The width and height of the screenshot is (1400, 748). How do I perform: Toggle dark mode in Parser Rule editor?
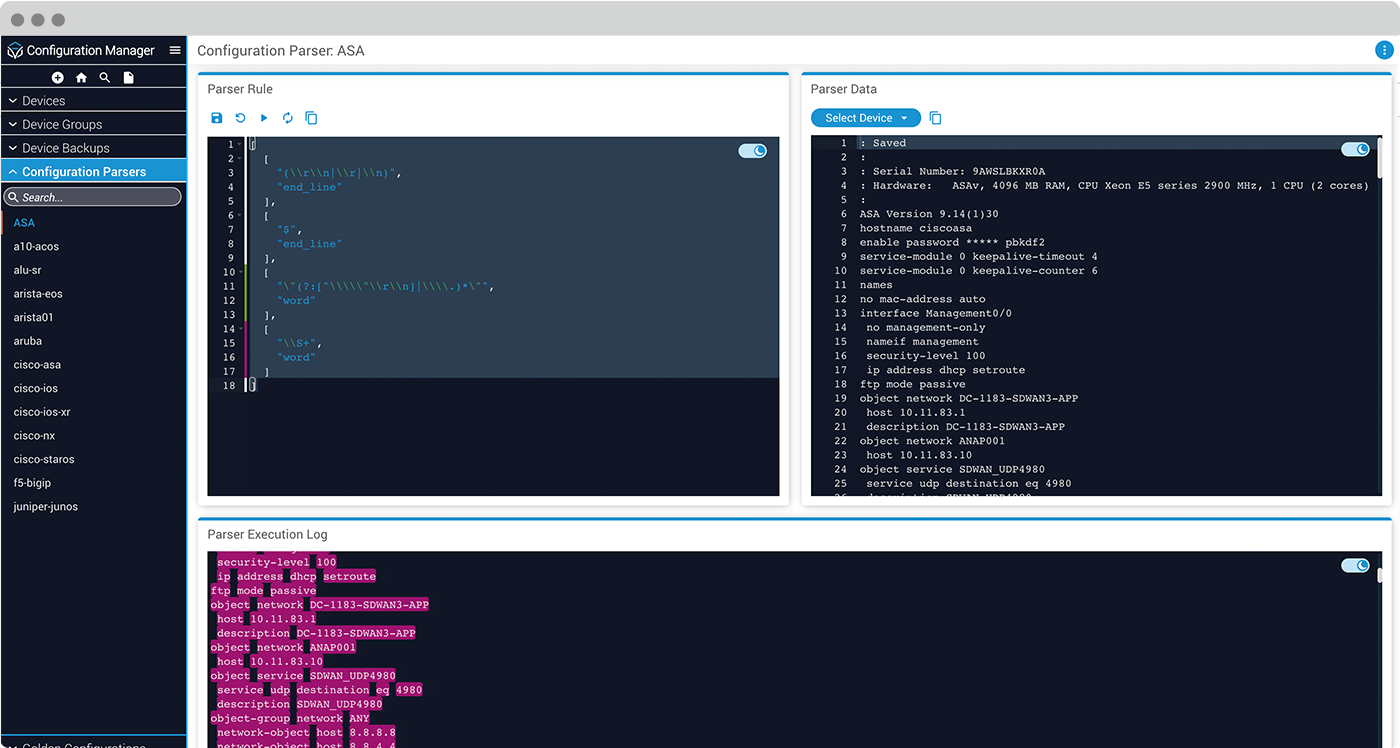pyautogui.click(x=752, y=151)
